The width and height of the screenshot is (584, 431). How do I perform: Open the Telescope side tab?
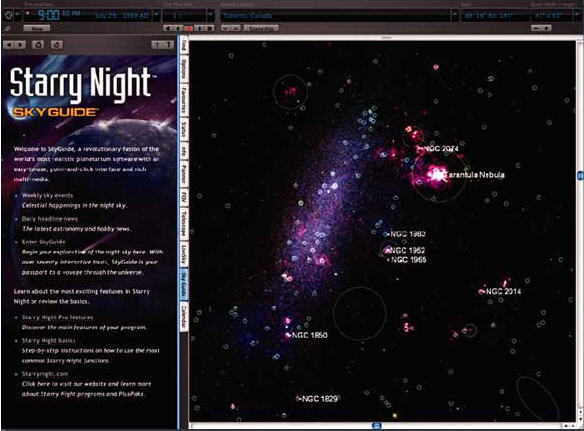pyautogui.click(x=184, y=223)
